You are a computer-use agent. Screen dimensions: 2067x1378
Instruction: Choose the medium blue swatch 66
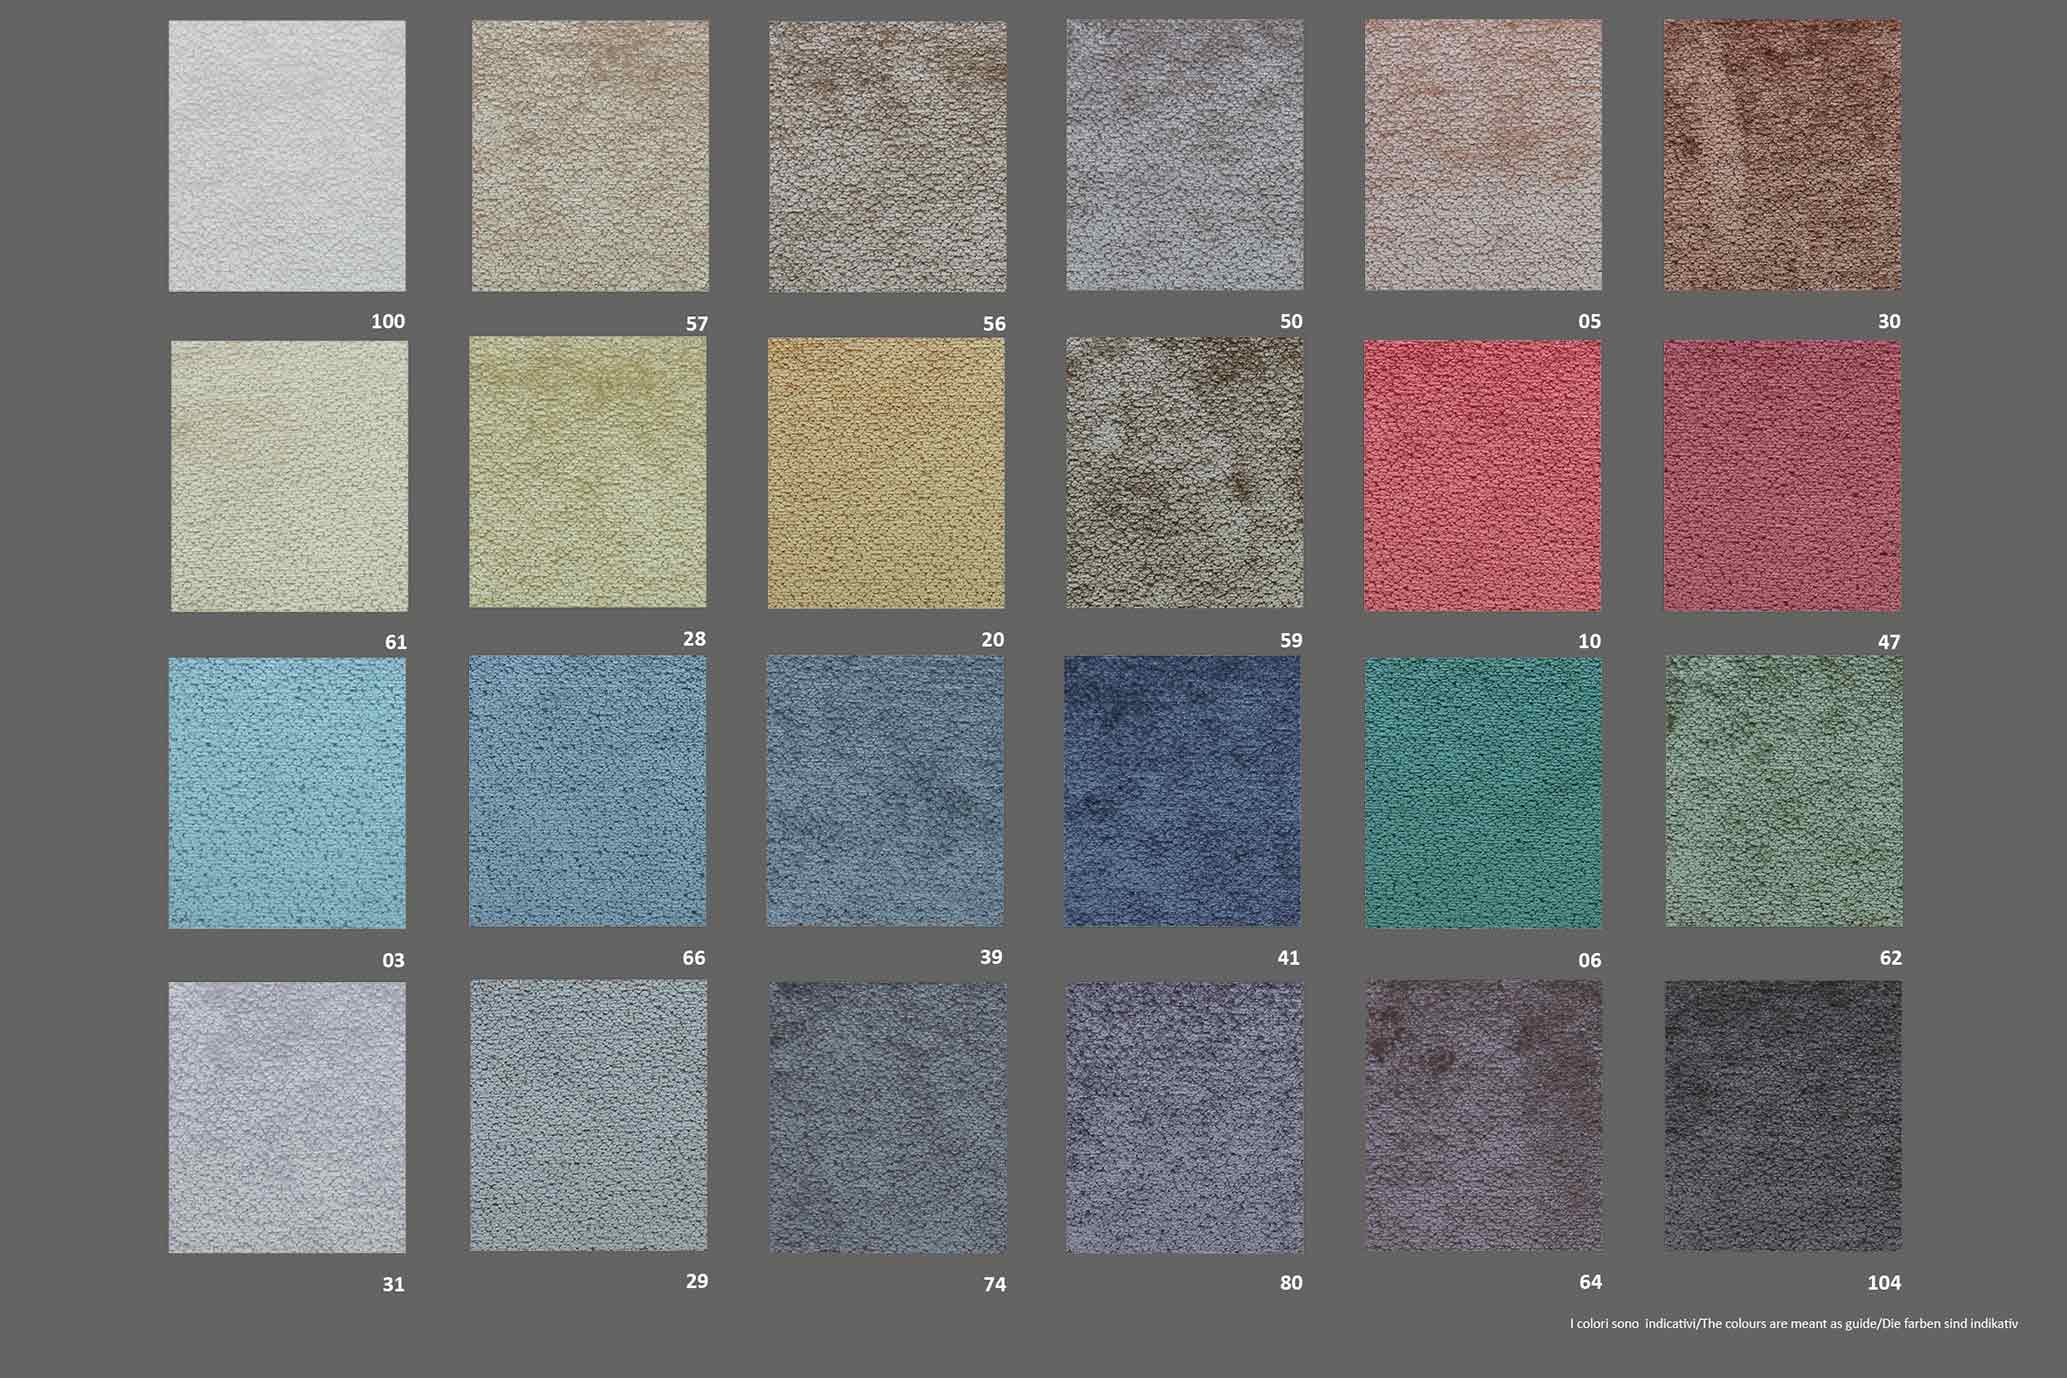coord(588,791)
